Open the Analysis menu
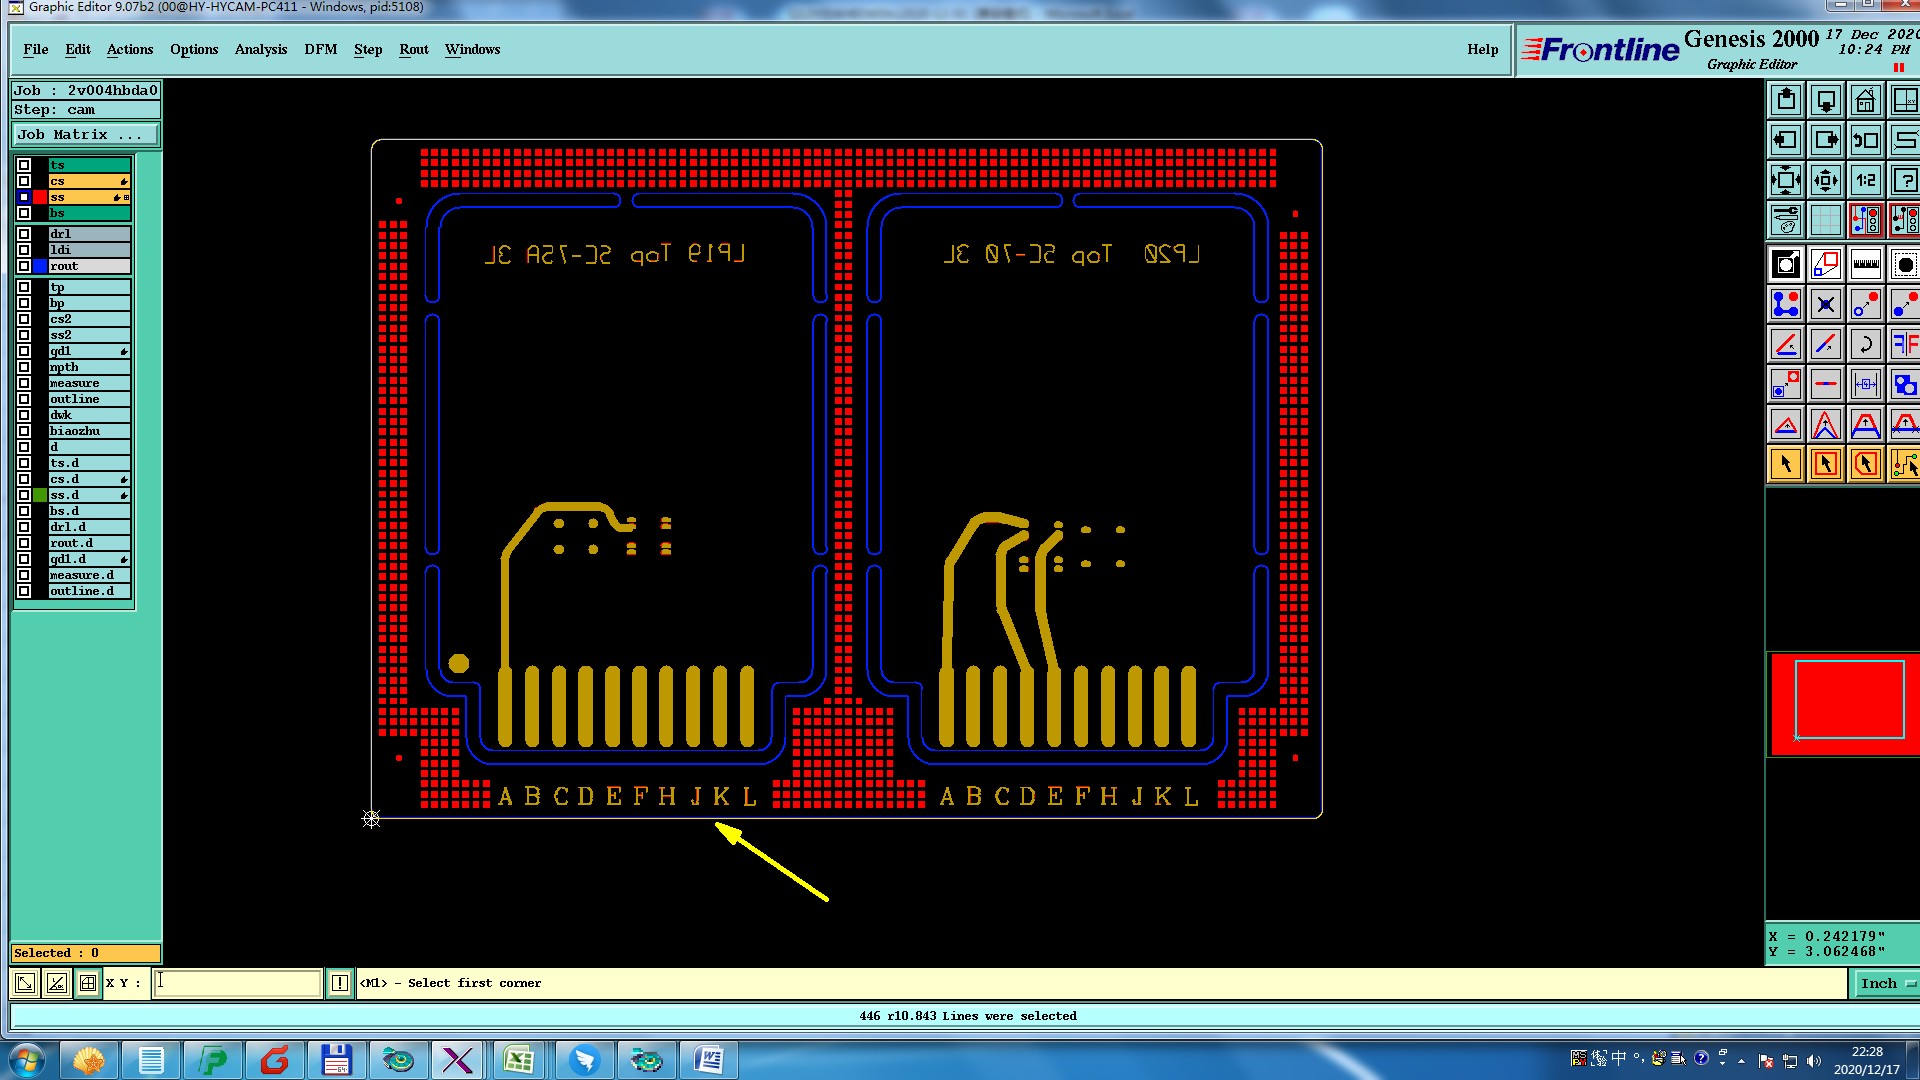The height and width of the screenshot is (1080, 1920). [x=260, y=49]
